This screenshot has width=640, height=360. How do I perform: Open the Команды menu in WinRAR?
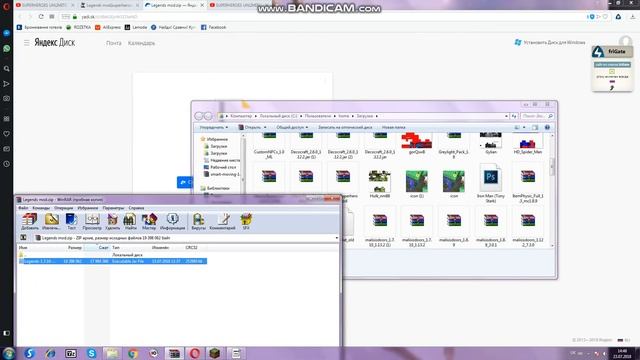tap(41, 208)
